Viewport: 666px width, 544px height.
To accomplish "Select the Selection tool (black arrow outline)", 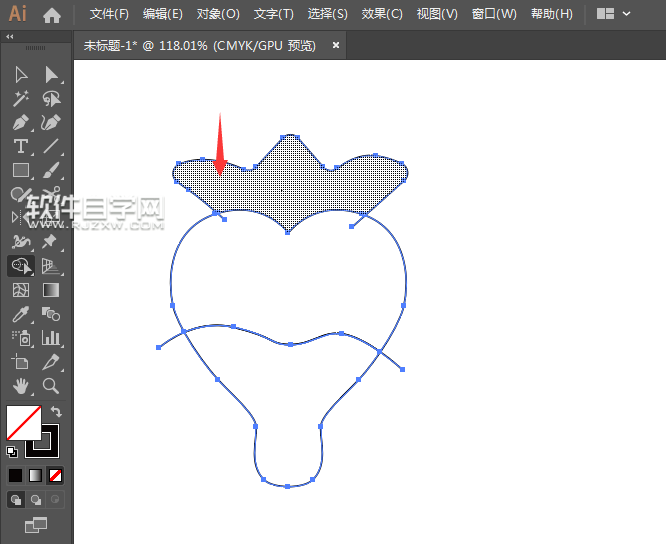I will (21, 75).
